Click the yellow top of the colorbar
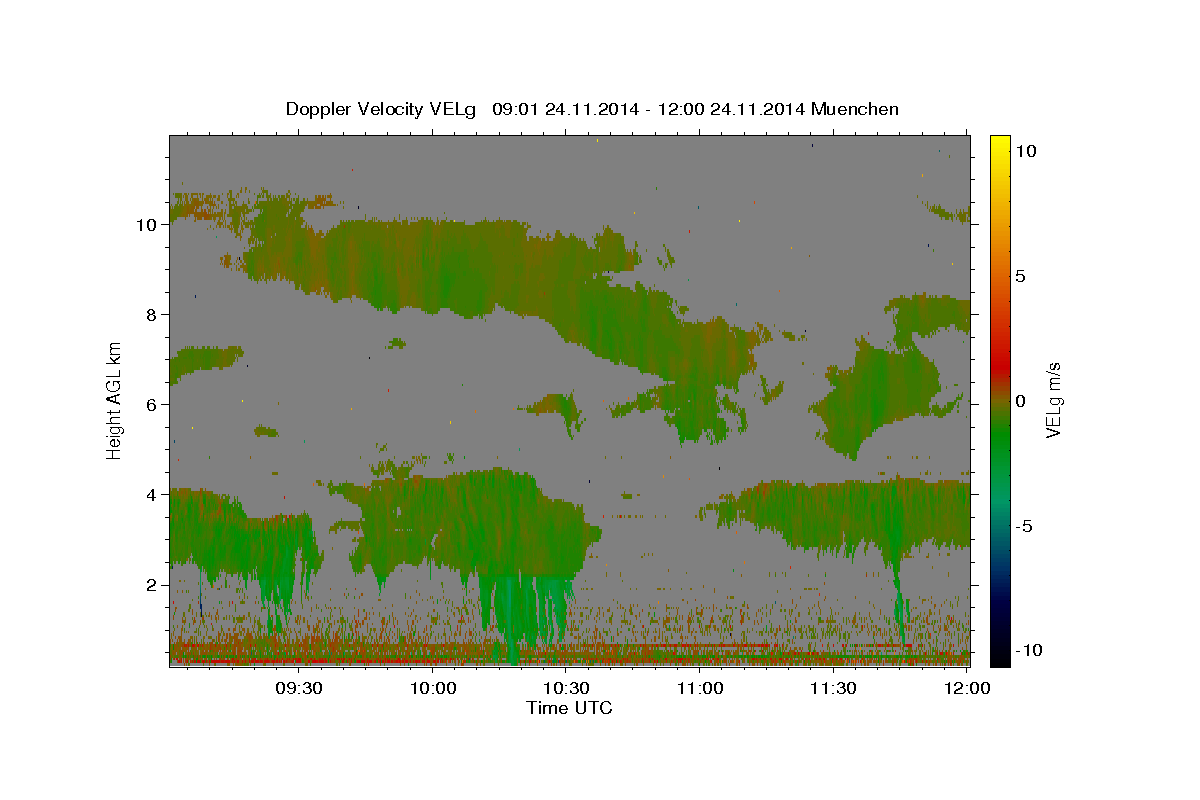Viewport: 1200px width, 800px height. [999, 145]
